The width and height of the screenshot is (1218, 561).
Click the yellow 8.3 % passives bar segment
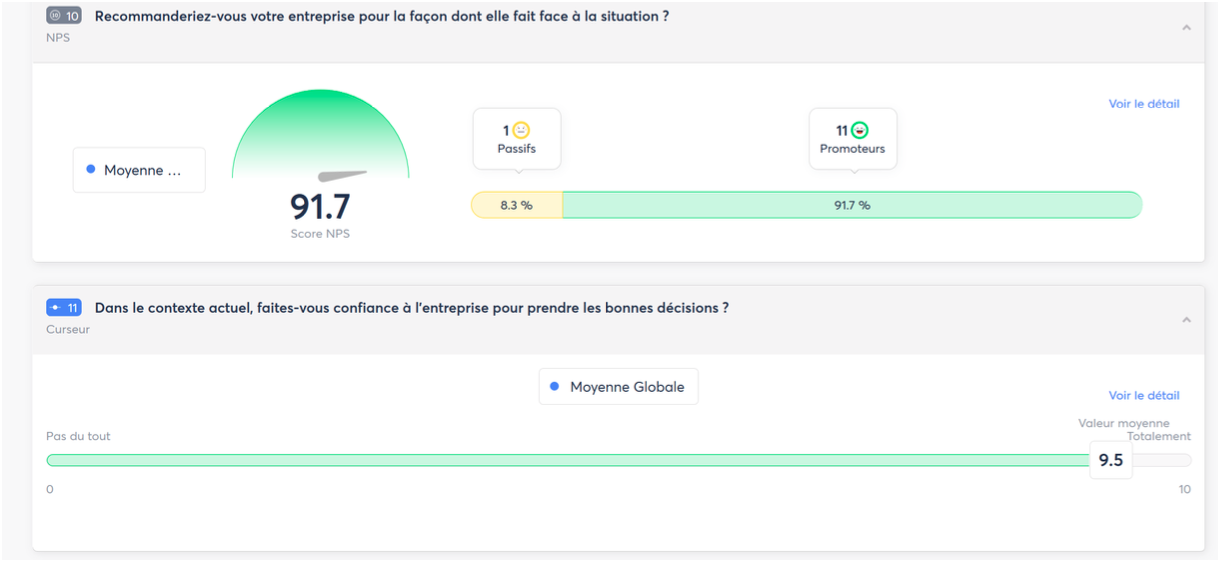tap(517, 205)
